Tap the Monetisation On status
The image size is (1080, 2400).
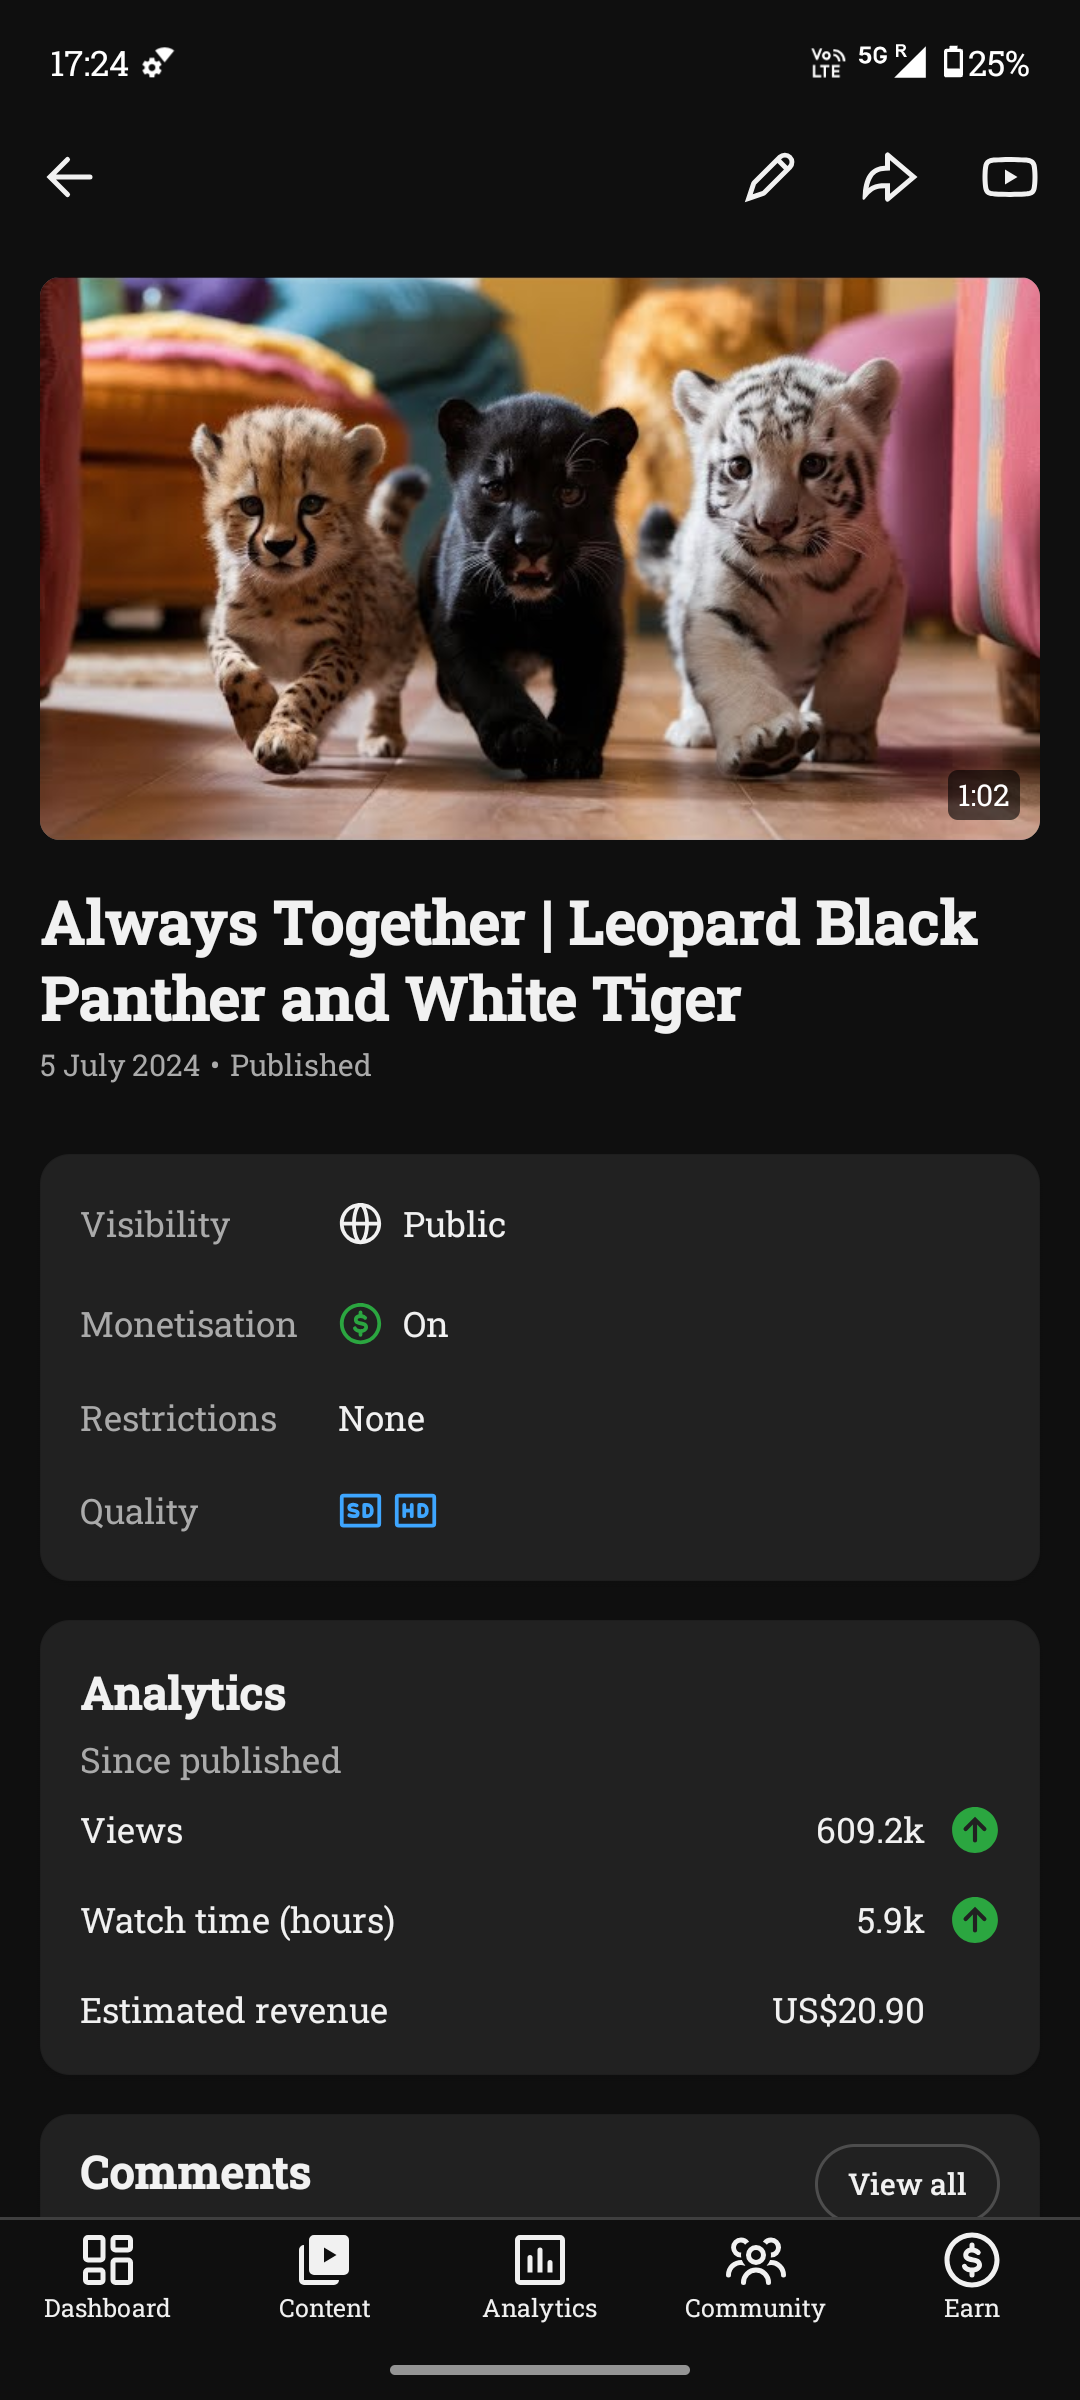(x=425, y=1324)
